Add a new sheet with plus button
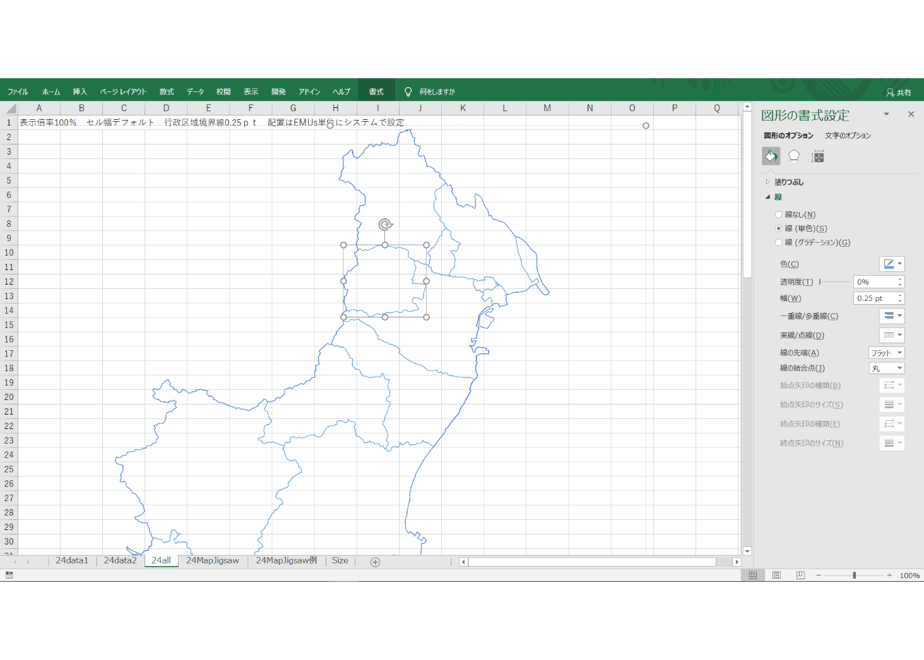Image resolution: width=924 pixels, height=660 pixels. (375, 562)
